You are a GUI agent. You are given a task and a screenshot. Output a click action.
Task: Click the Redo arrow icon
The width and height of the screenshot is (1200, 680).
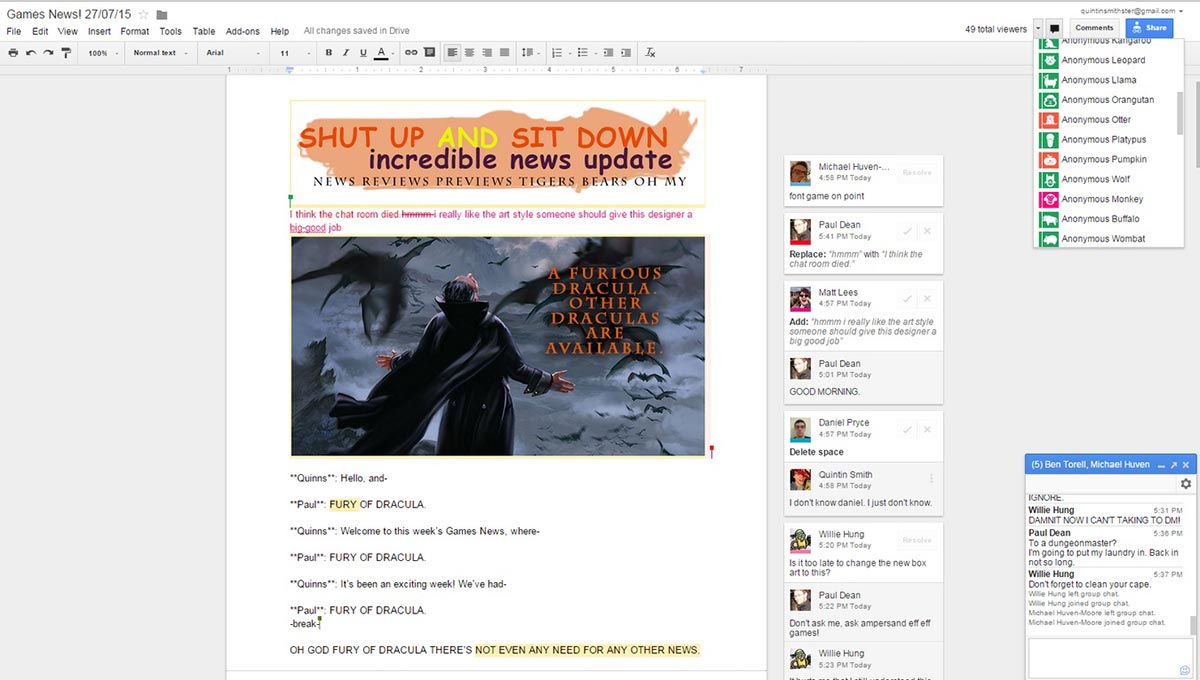[x=48, y=53]
